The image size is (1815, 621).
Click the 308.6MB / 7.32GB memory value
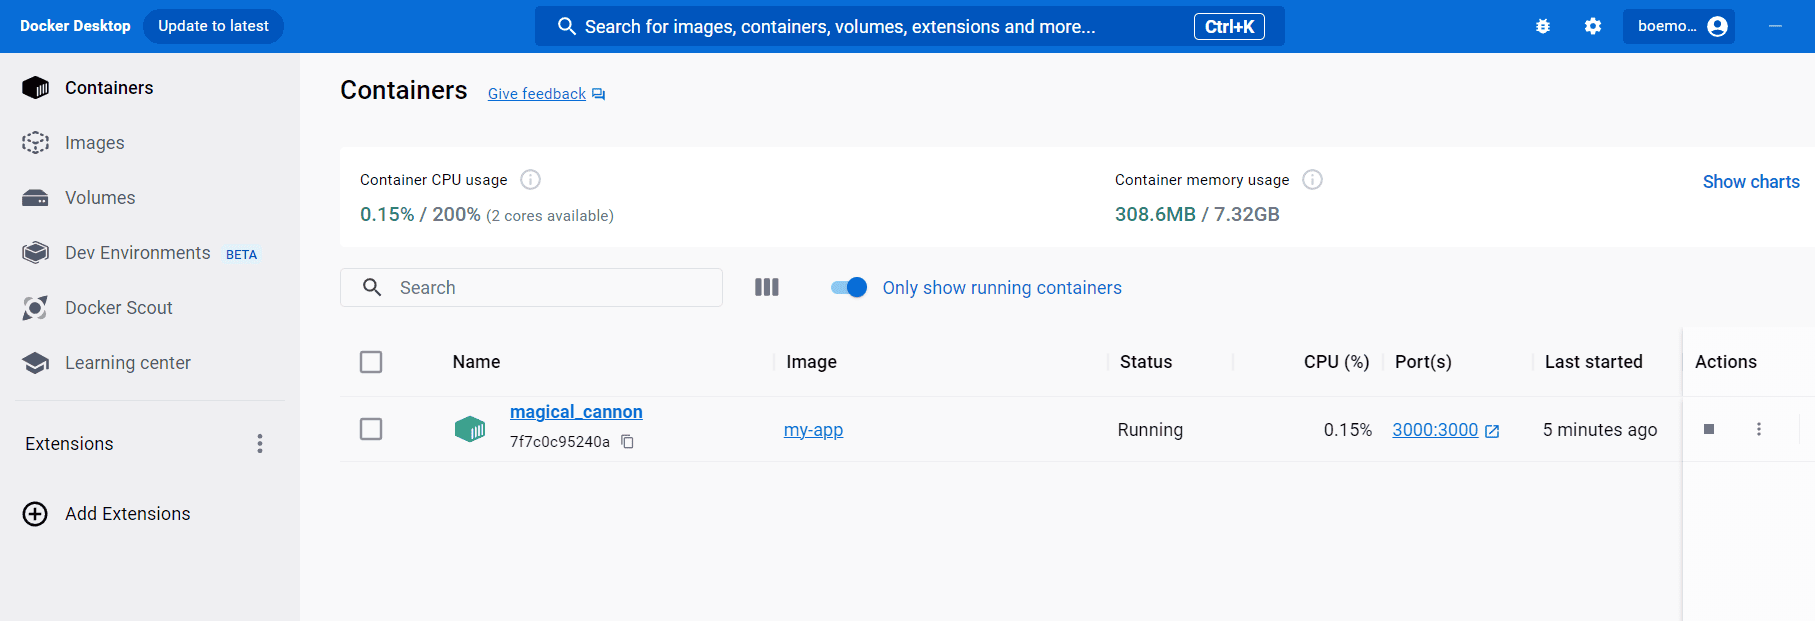(1197, 214)
